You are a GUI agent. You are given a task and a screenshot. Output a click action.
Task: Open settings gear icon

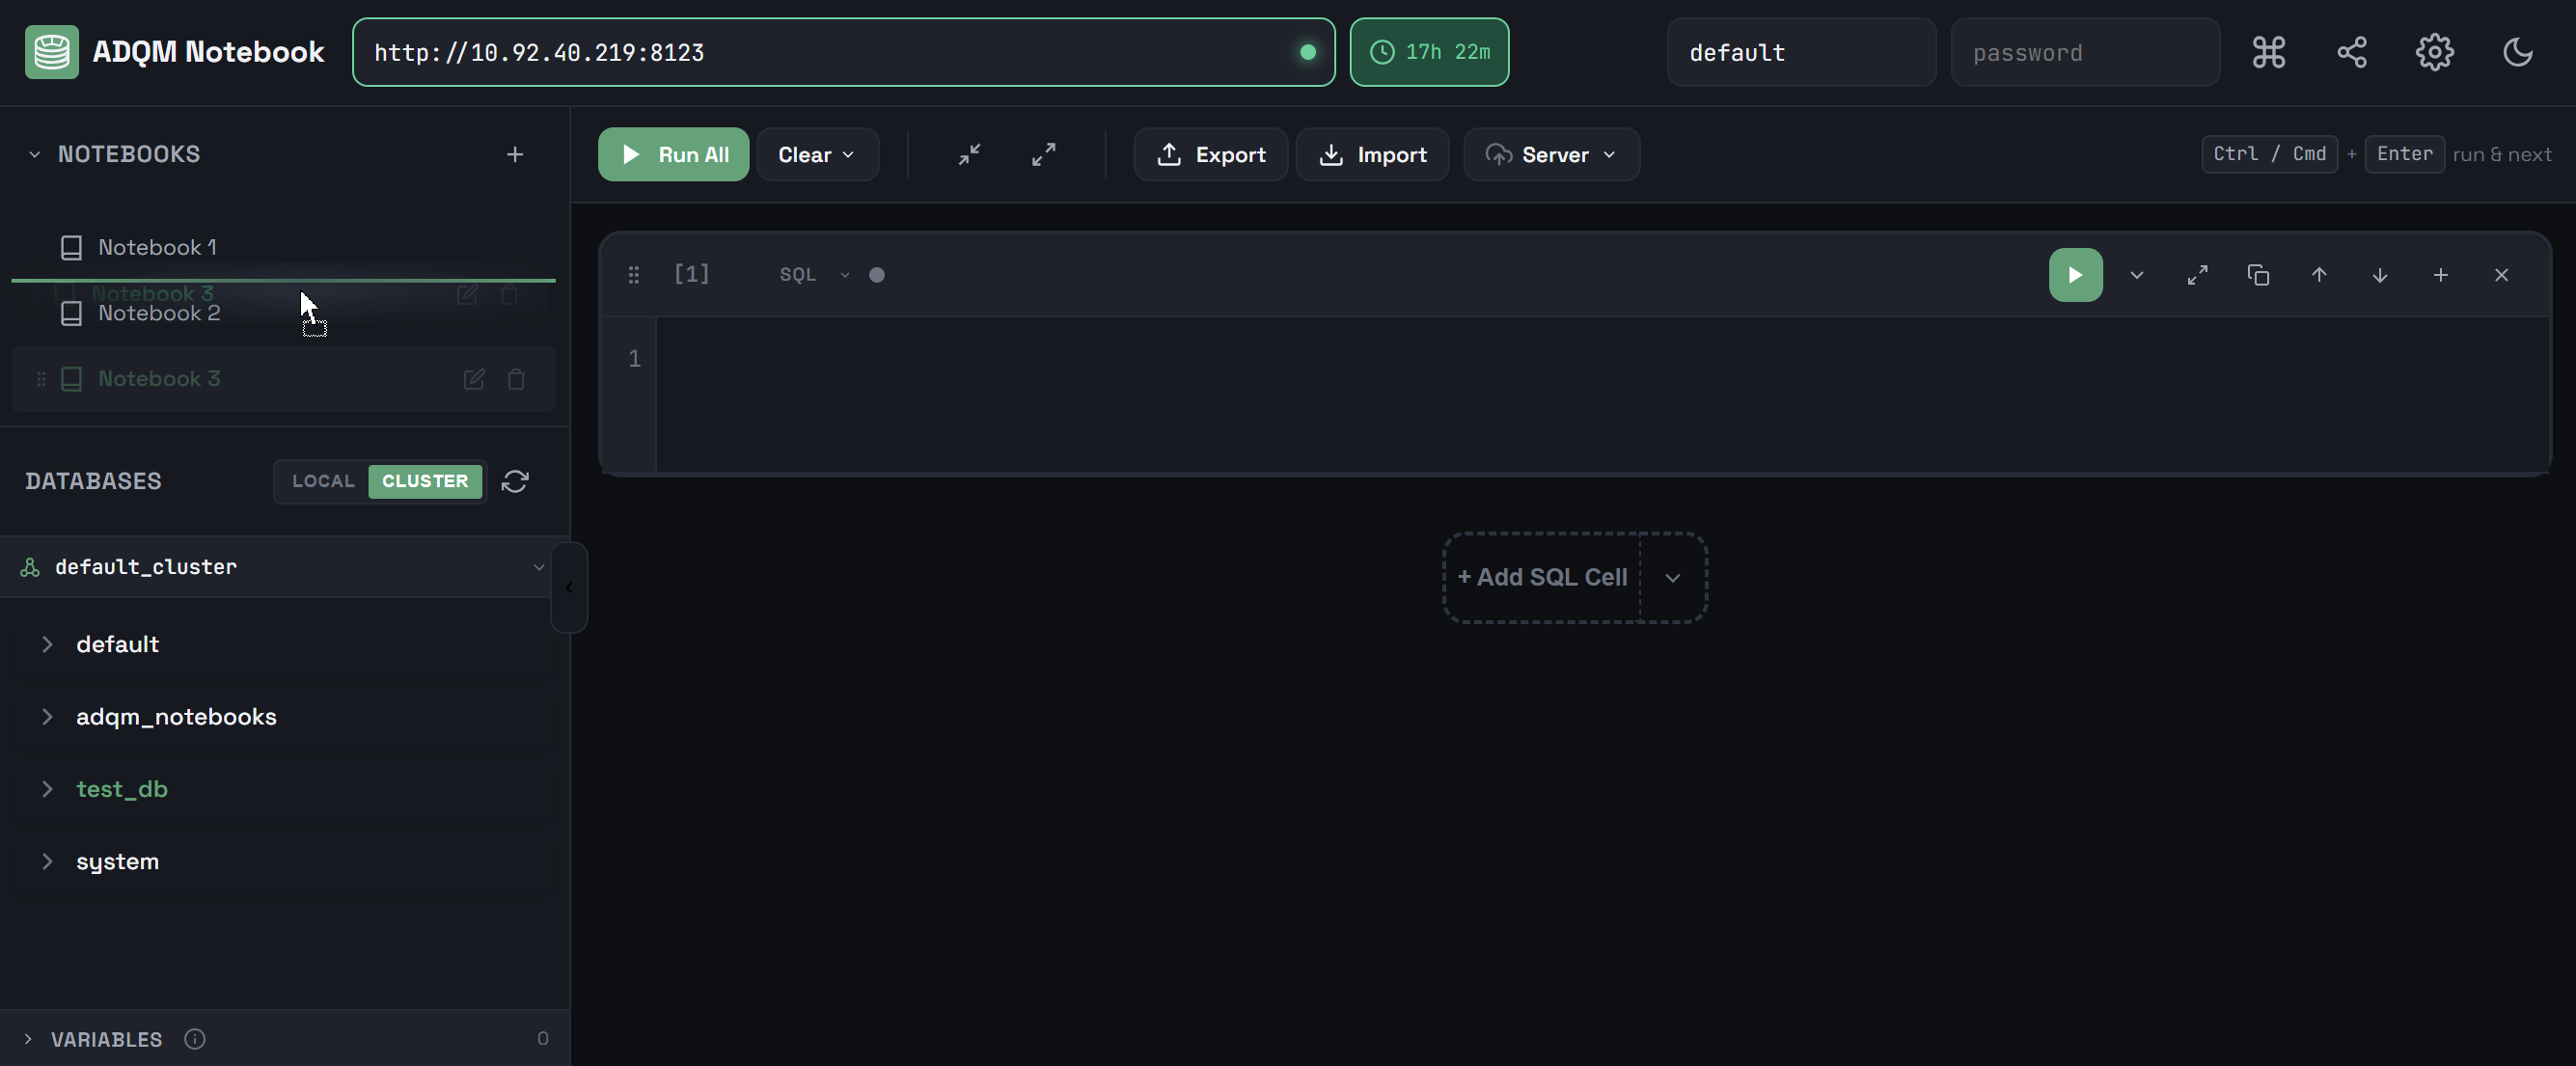2434,52
